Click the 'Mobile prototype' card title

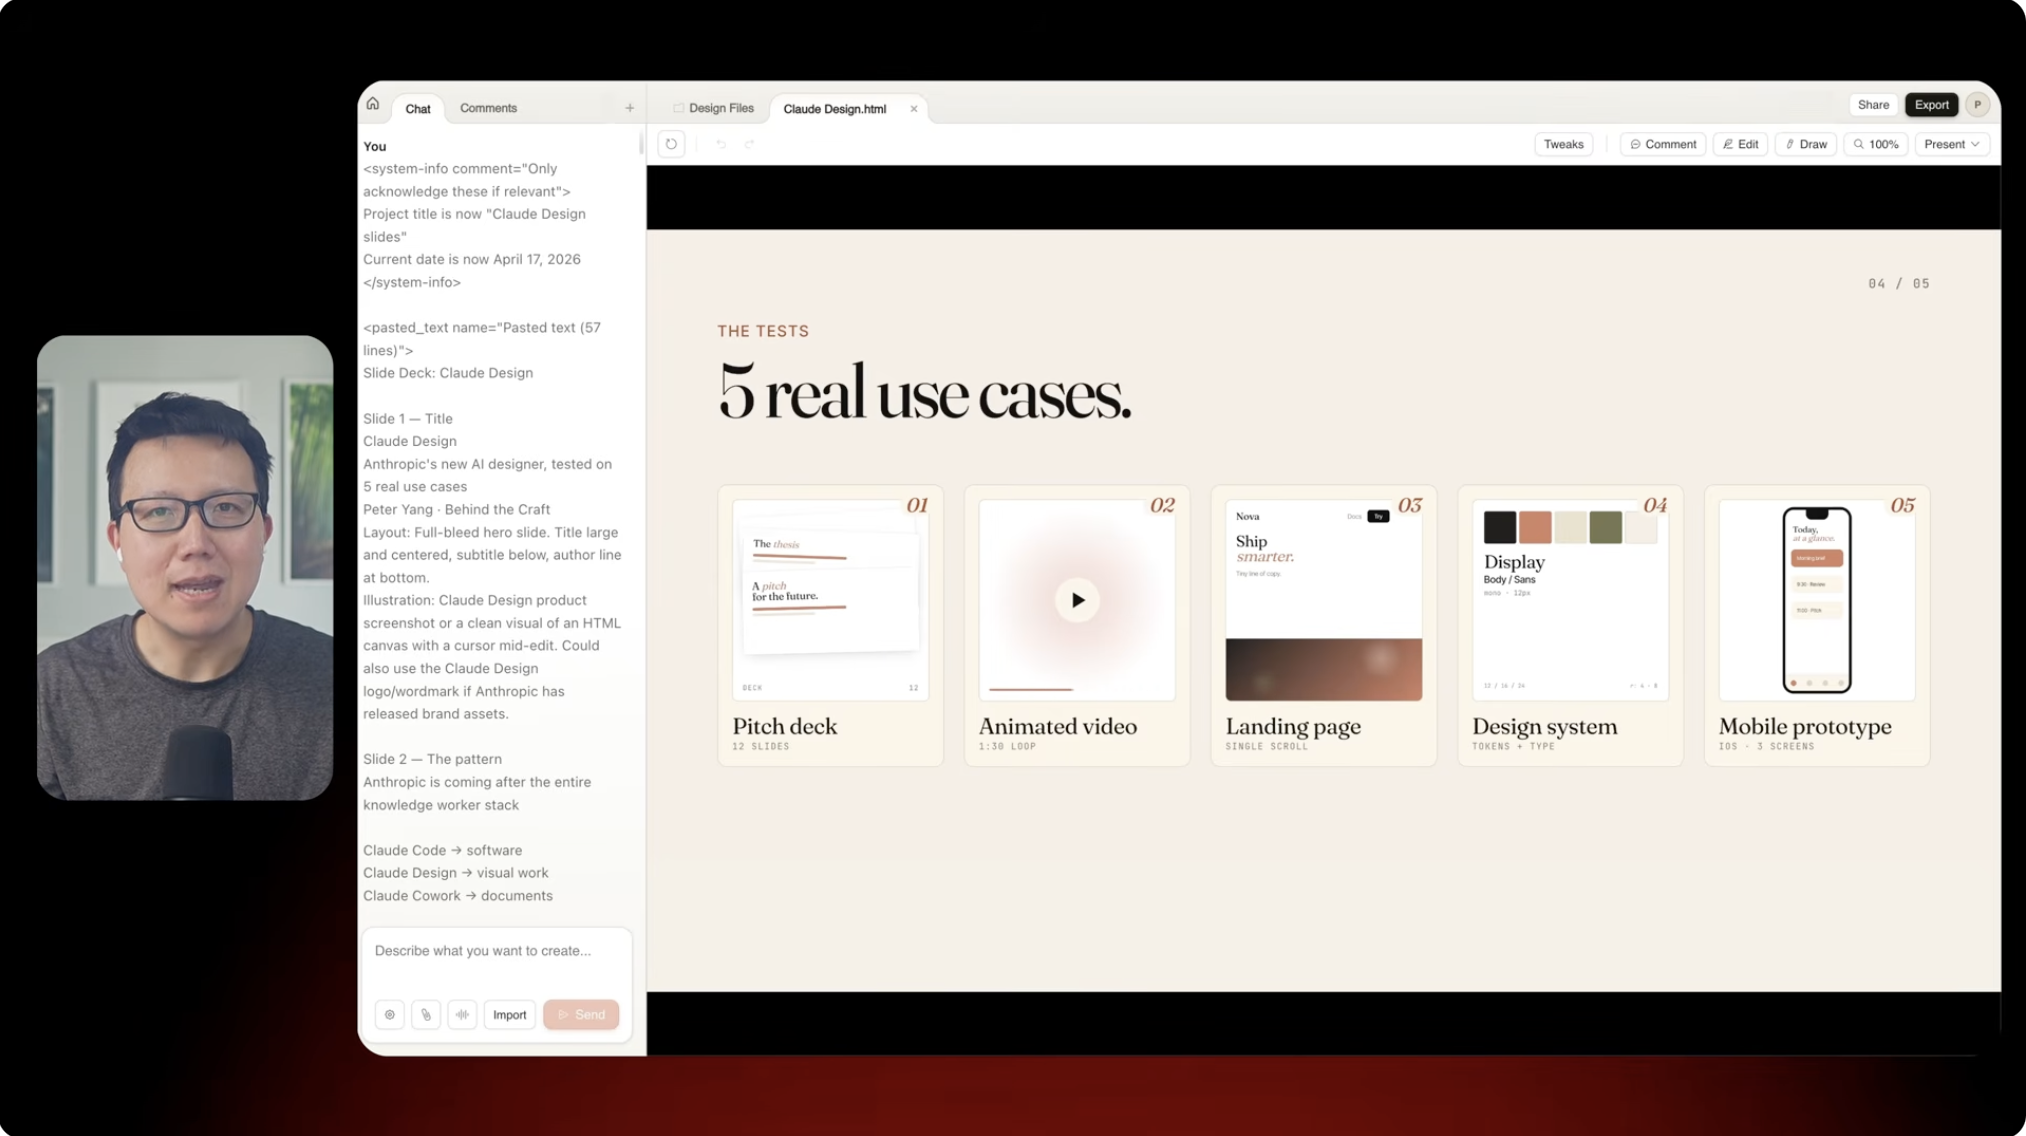[x=1805, y=727]
